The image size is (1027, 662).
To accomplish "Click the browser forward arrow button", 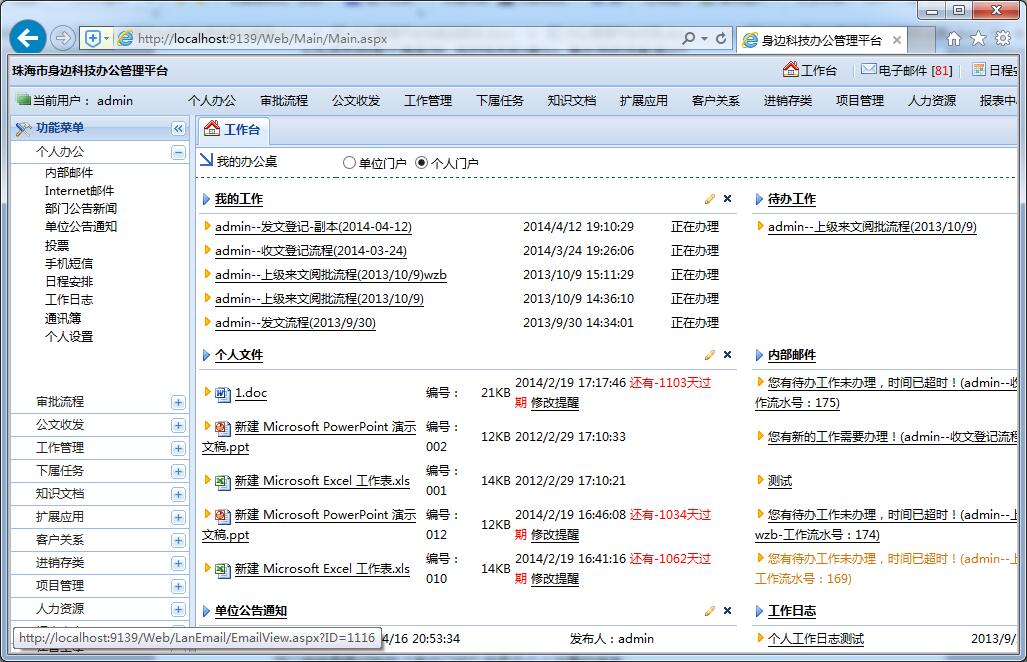I will pos(63,38).
